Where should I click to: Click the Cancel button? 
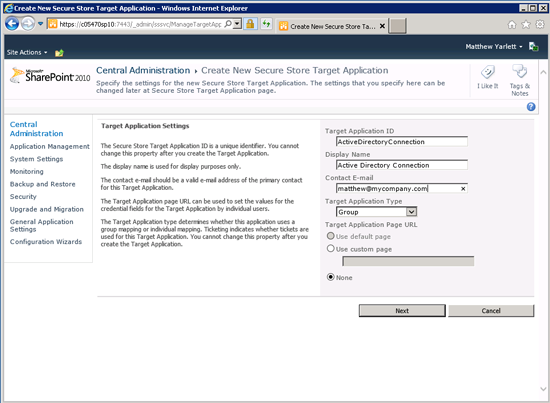click(491, 311)
